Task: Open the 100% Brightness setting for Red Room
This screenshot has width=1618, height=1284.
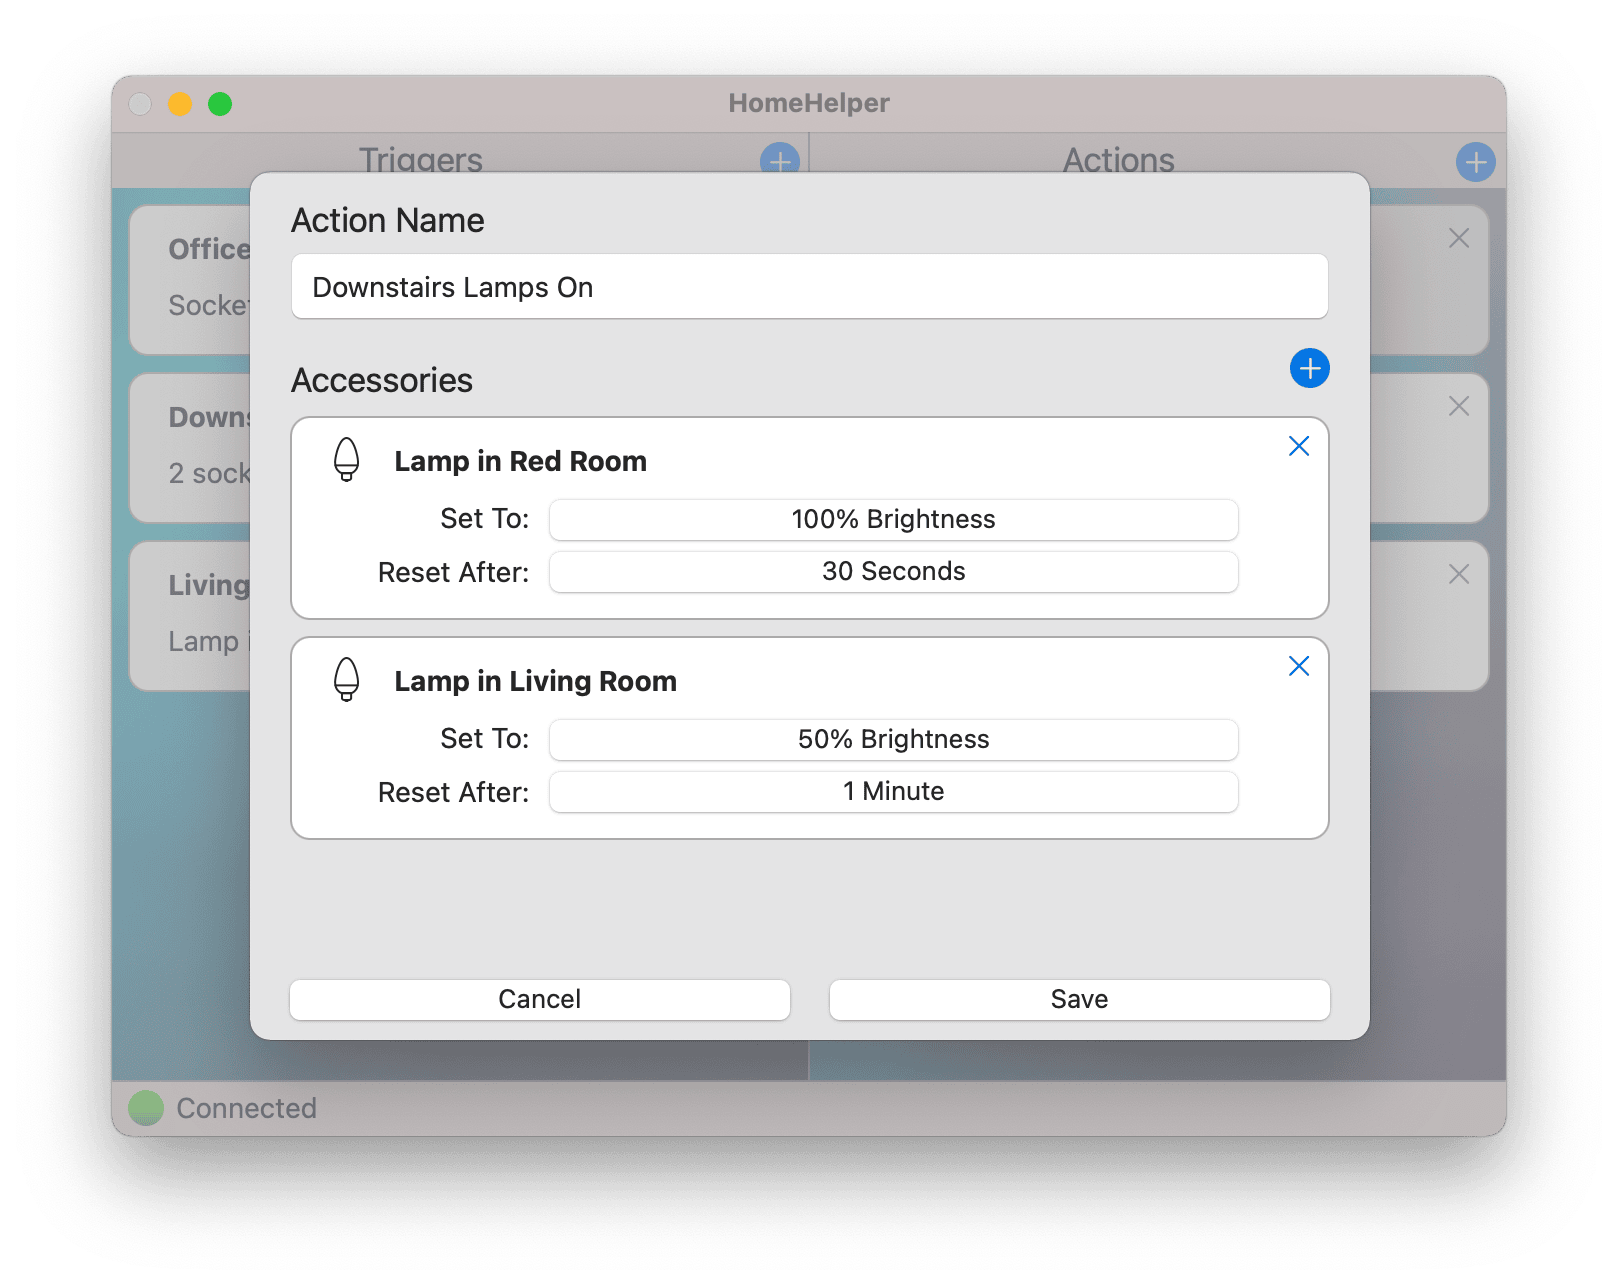Action: click(x=893, y=519)
